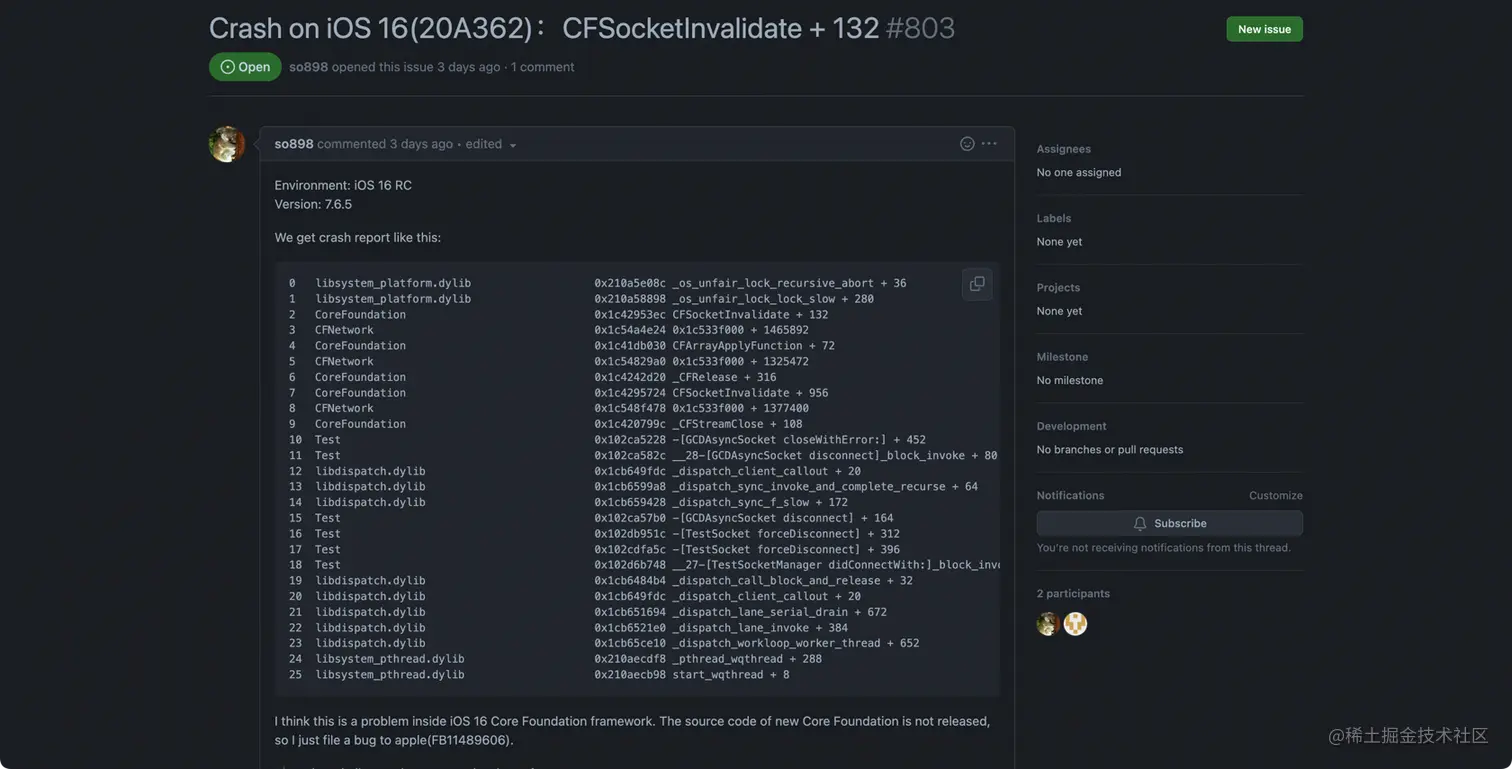This screenshot has height=769, width=1512.
Task: Open so898's profile from issue header
Action: click(x=308, y=67)
